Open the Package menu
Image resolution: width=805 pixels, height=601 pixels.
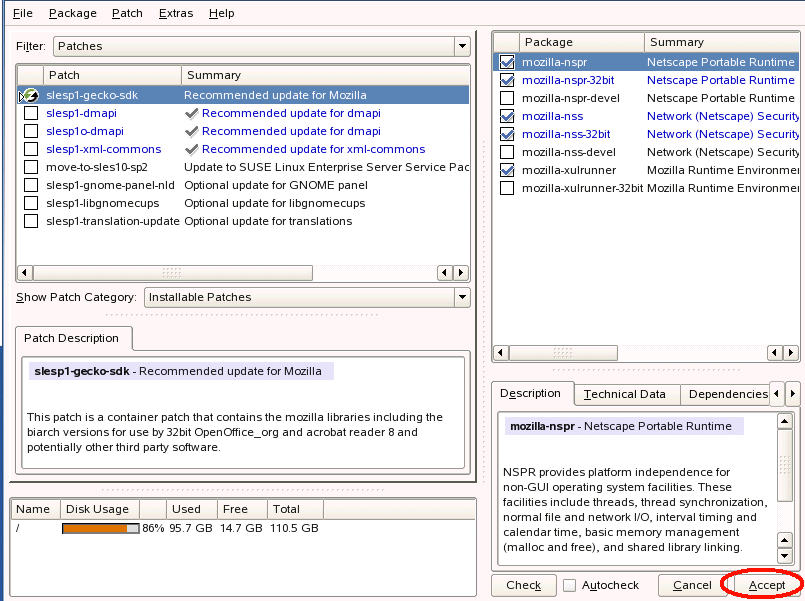pyautogui.click(x=72, y=13)
